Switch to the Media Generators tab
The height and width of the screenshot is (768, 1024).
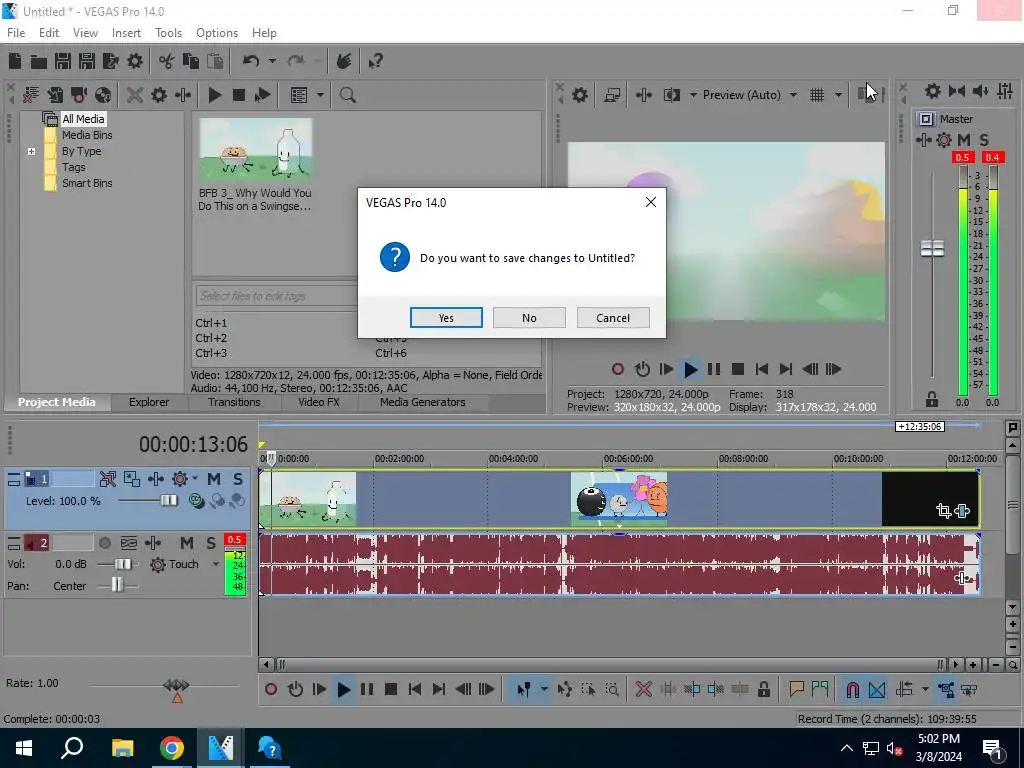click(x=423, y=402)
